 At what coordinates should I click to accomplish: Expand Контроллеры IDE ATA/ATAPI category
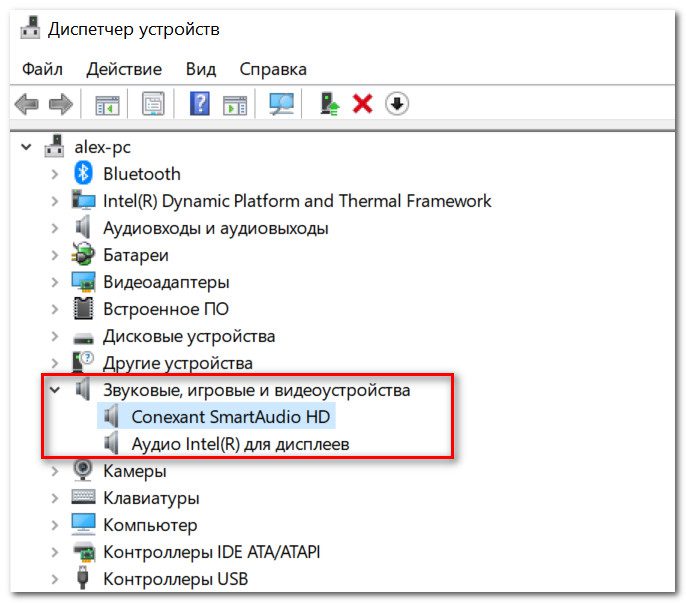coord(55,552)
